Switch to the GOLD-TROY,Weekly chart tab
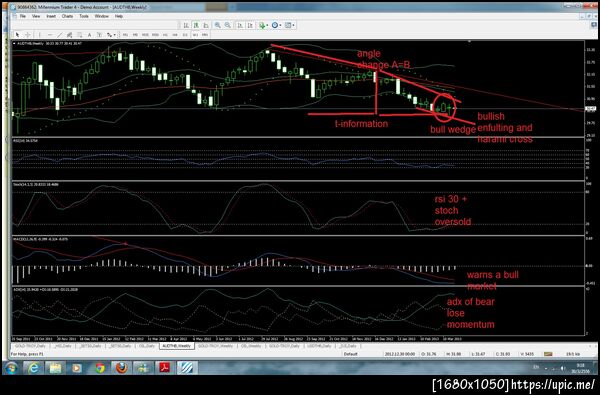 (215, 346)
